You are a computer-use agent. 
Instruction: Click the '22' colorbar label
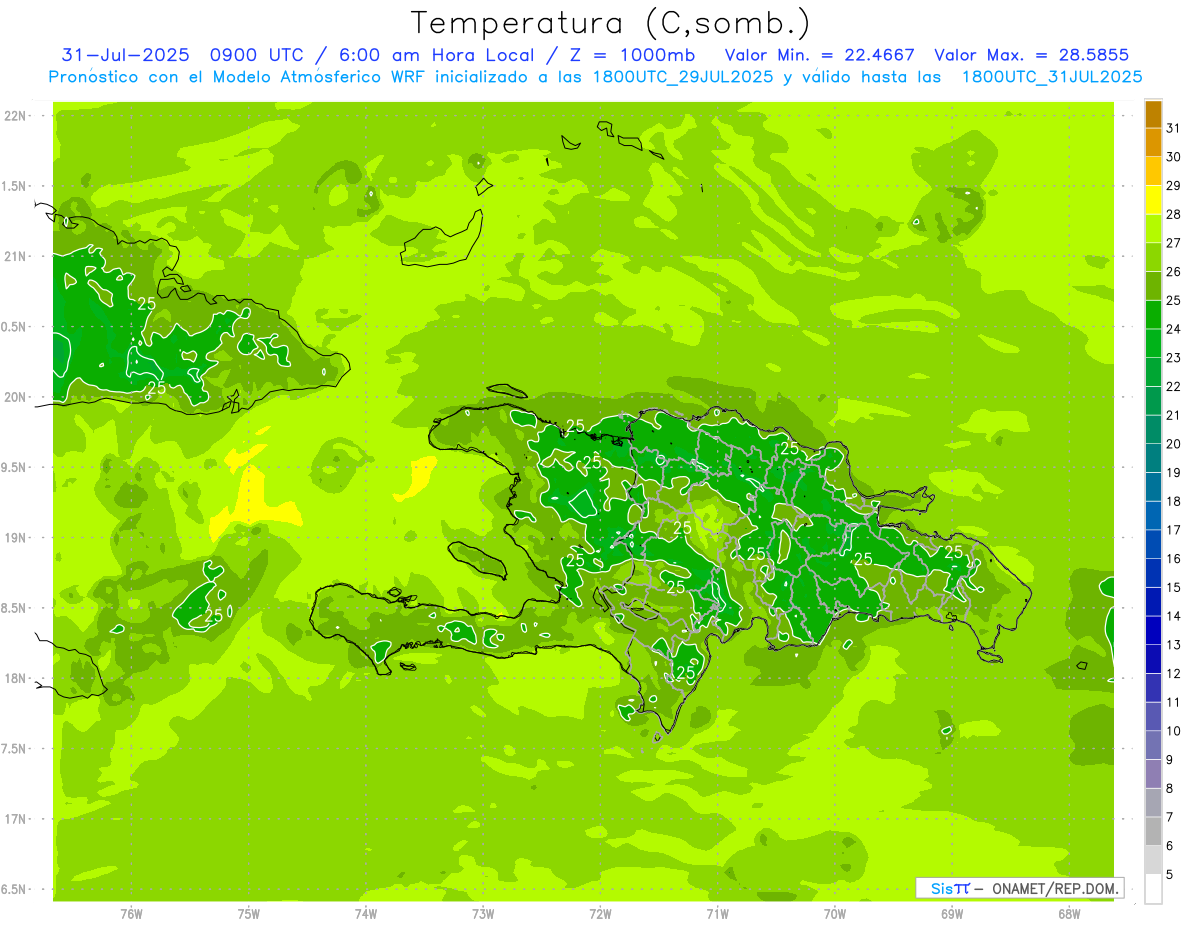pos(1174,387)
